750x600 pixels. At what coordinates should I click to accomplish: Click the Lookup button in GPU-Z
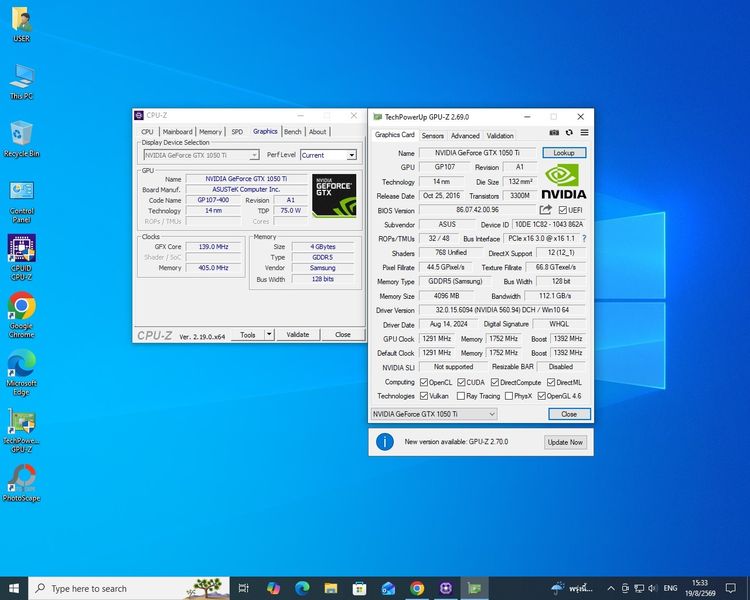click(x=564, y=153)
